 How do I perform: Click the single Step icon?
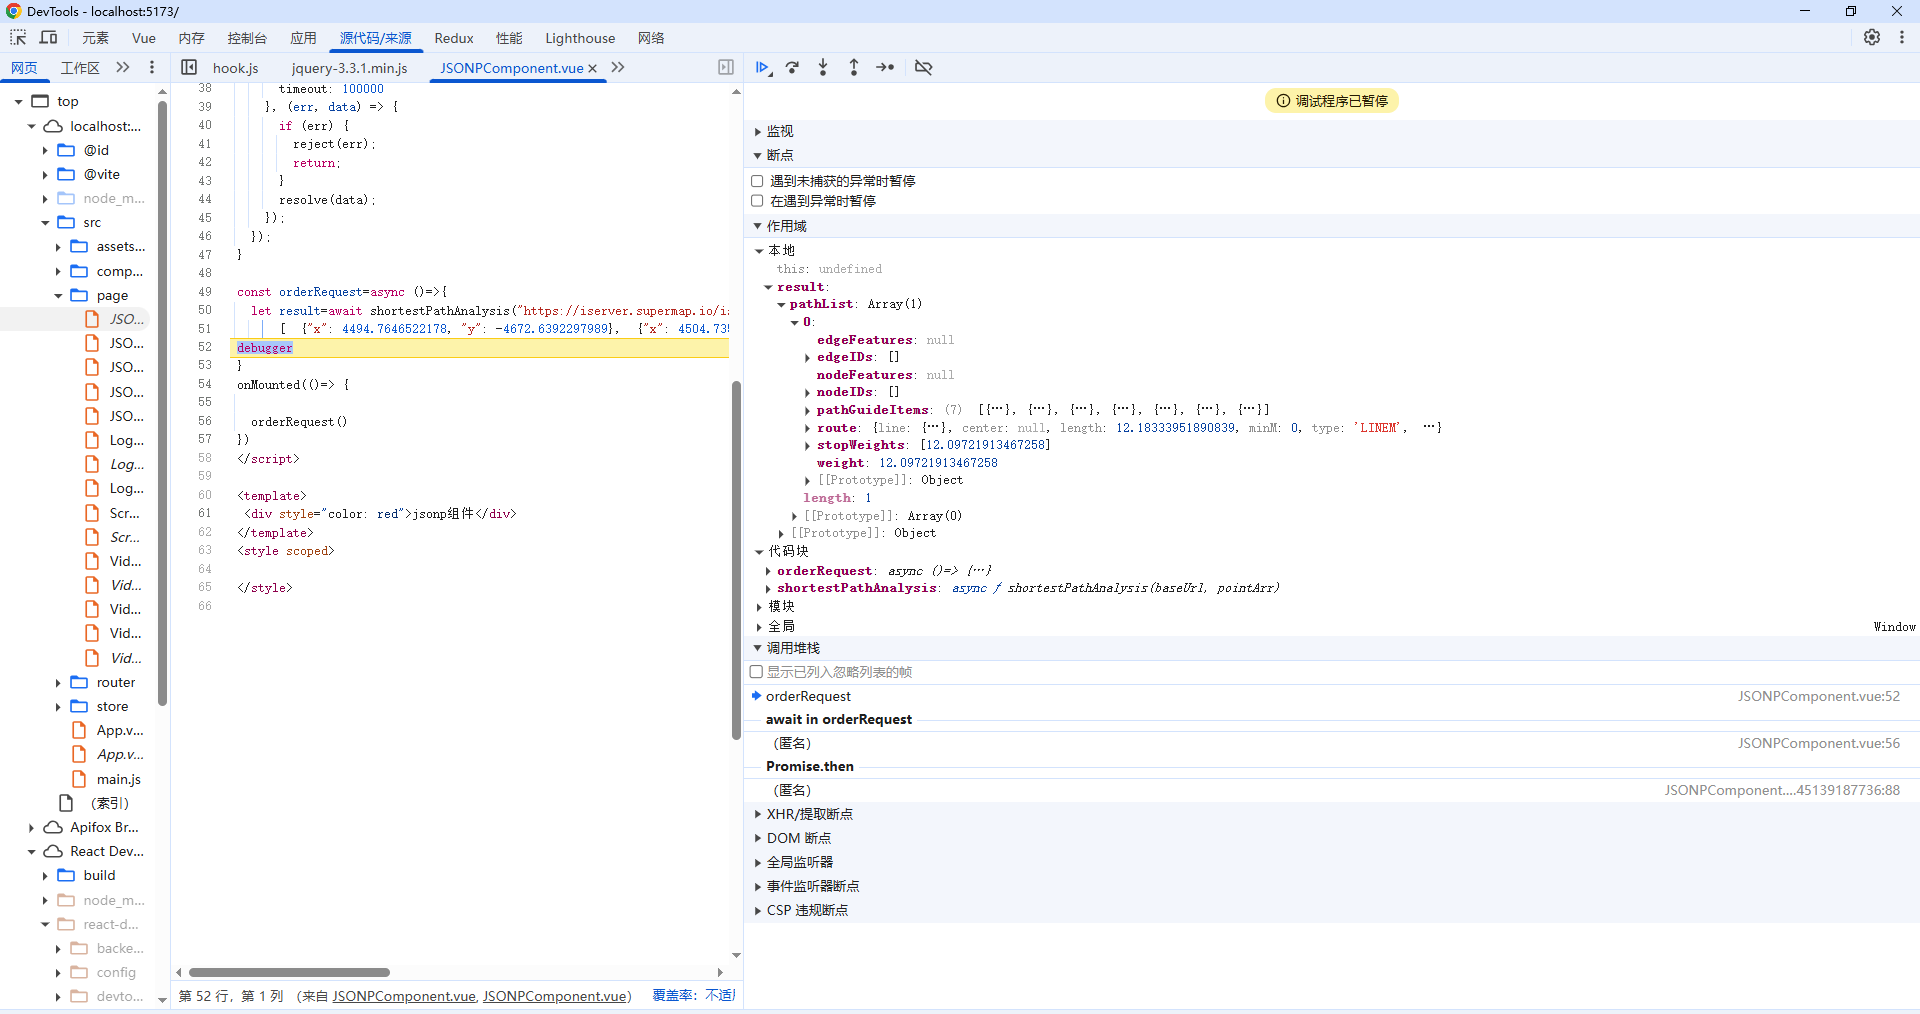885,67
